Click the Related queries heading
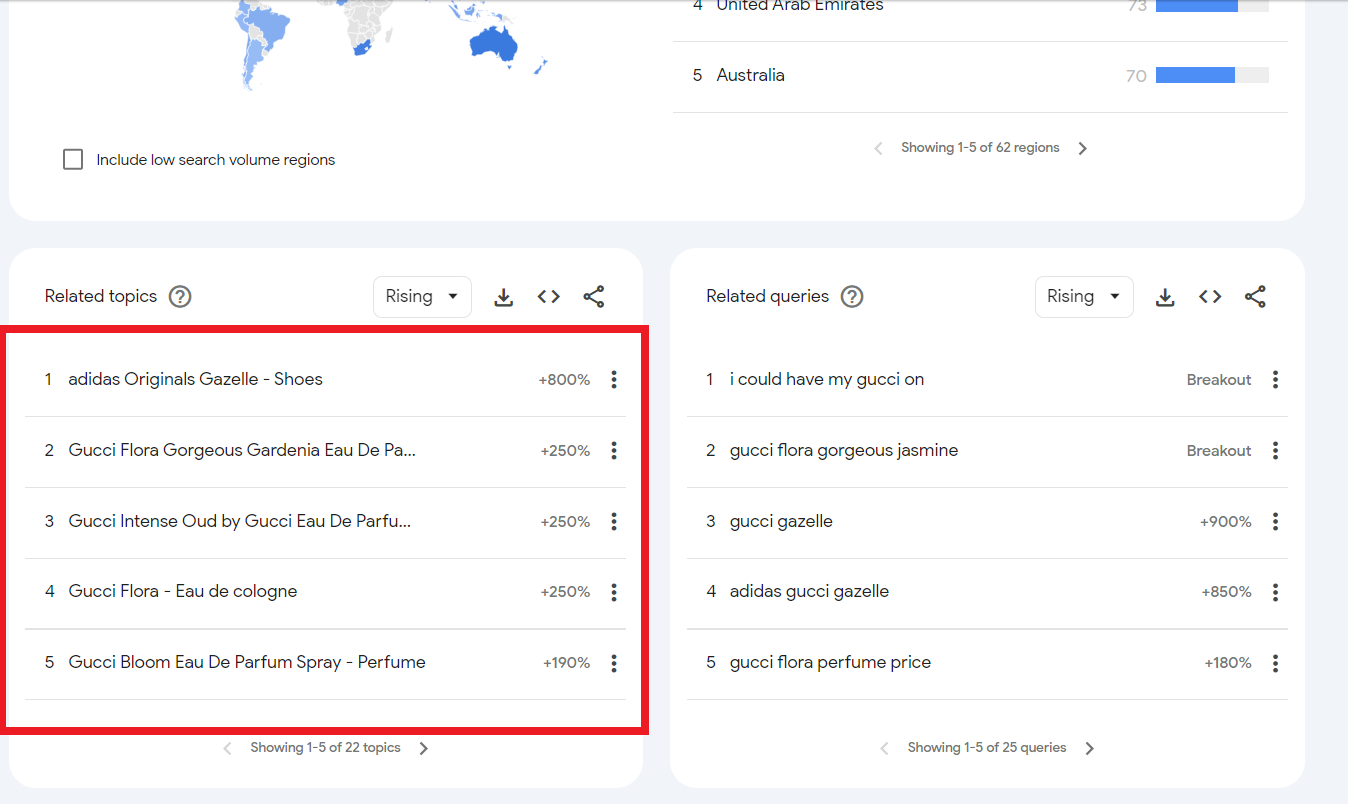The image size is (1348, 804). [x=767, y=297]
